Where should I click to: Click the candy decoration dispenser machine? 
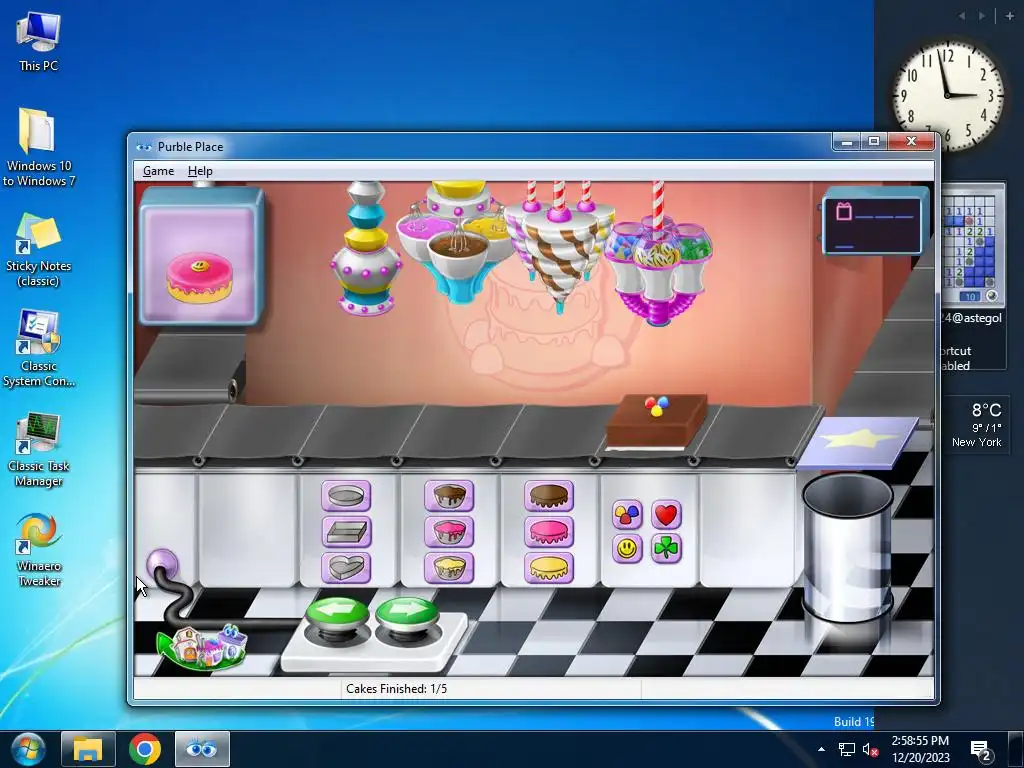(658, 261)
